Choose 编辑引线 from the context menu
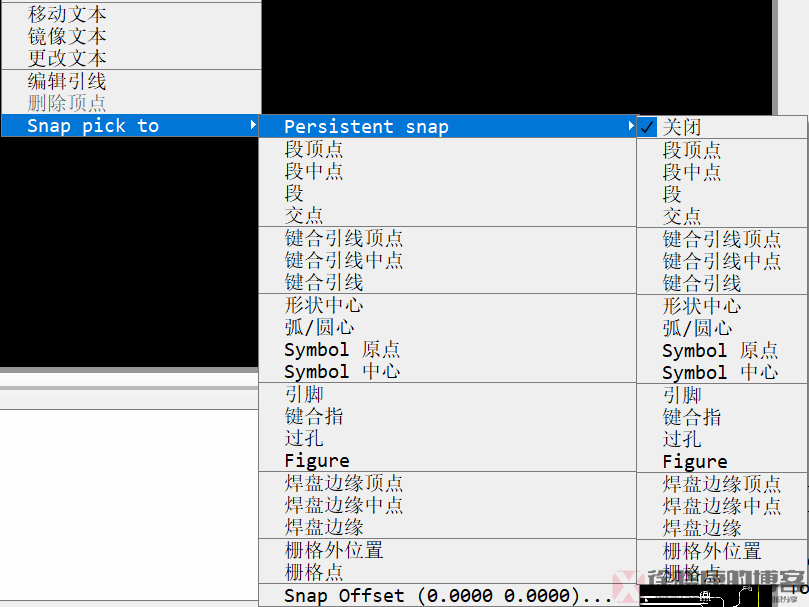This screenshot has width=809, height=607. (67, 81)
